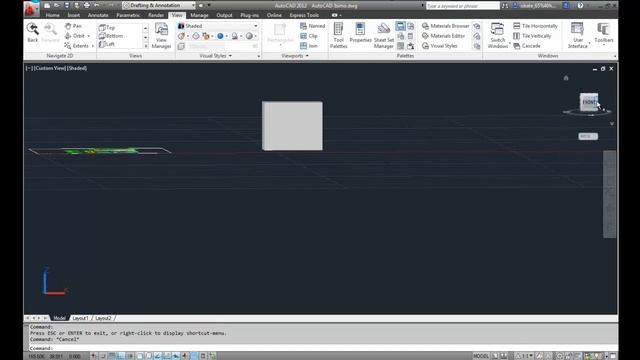Click the navigation bar on viewport right edge

[x=609, y=194]
